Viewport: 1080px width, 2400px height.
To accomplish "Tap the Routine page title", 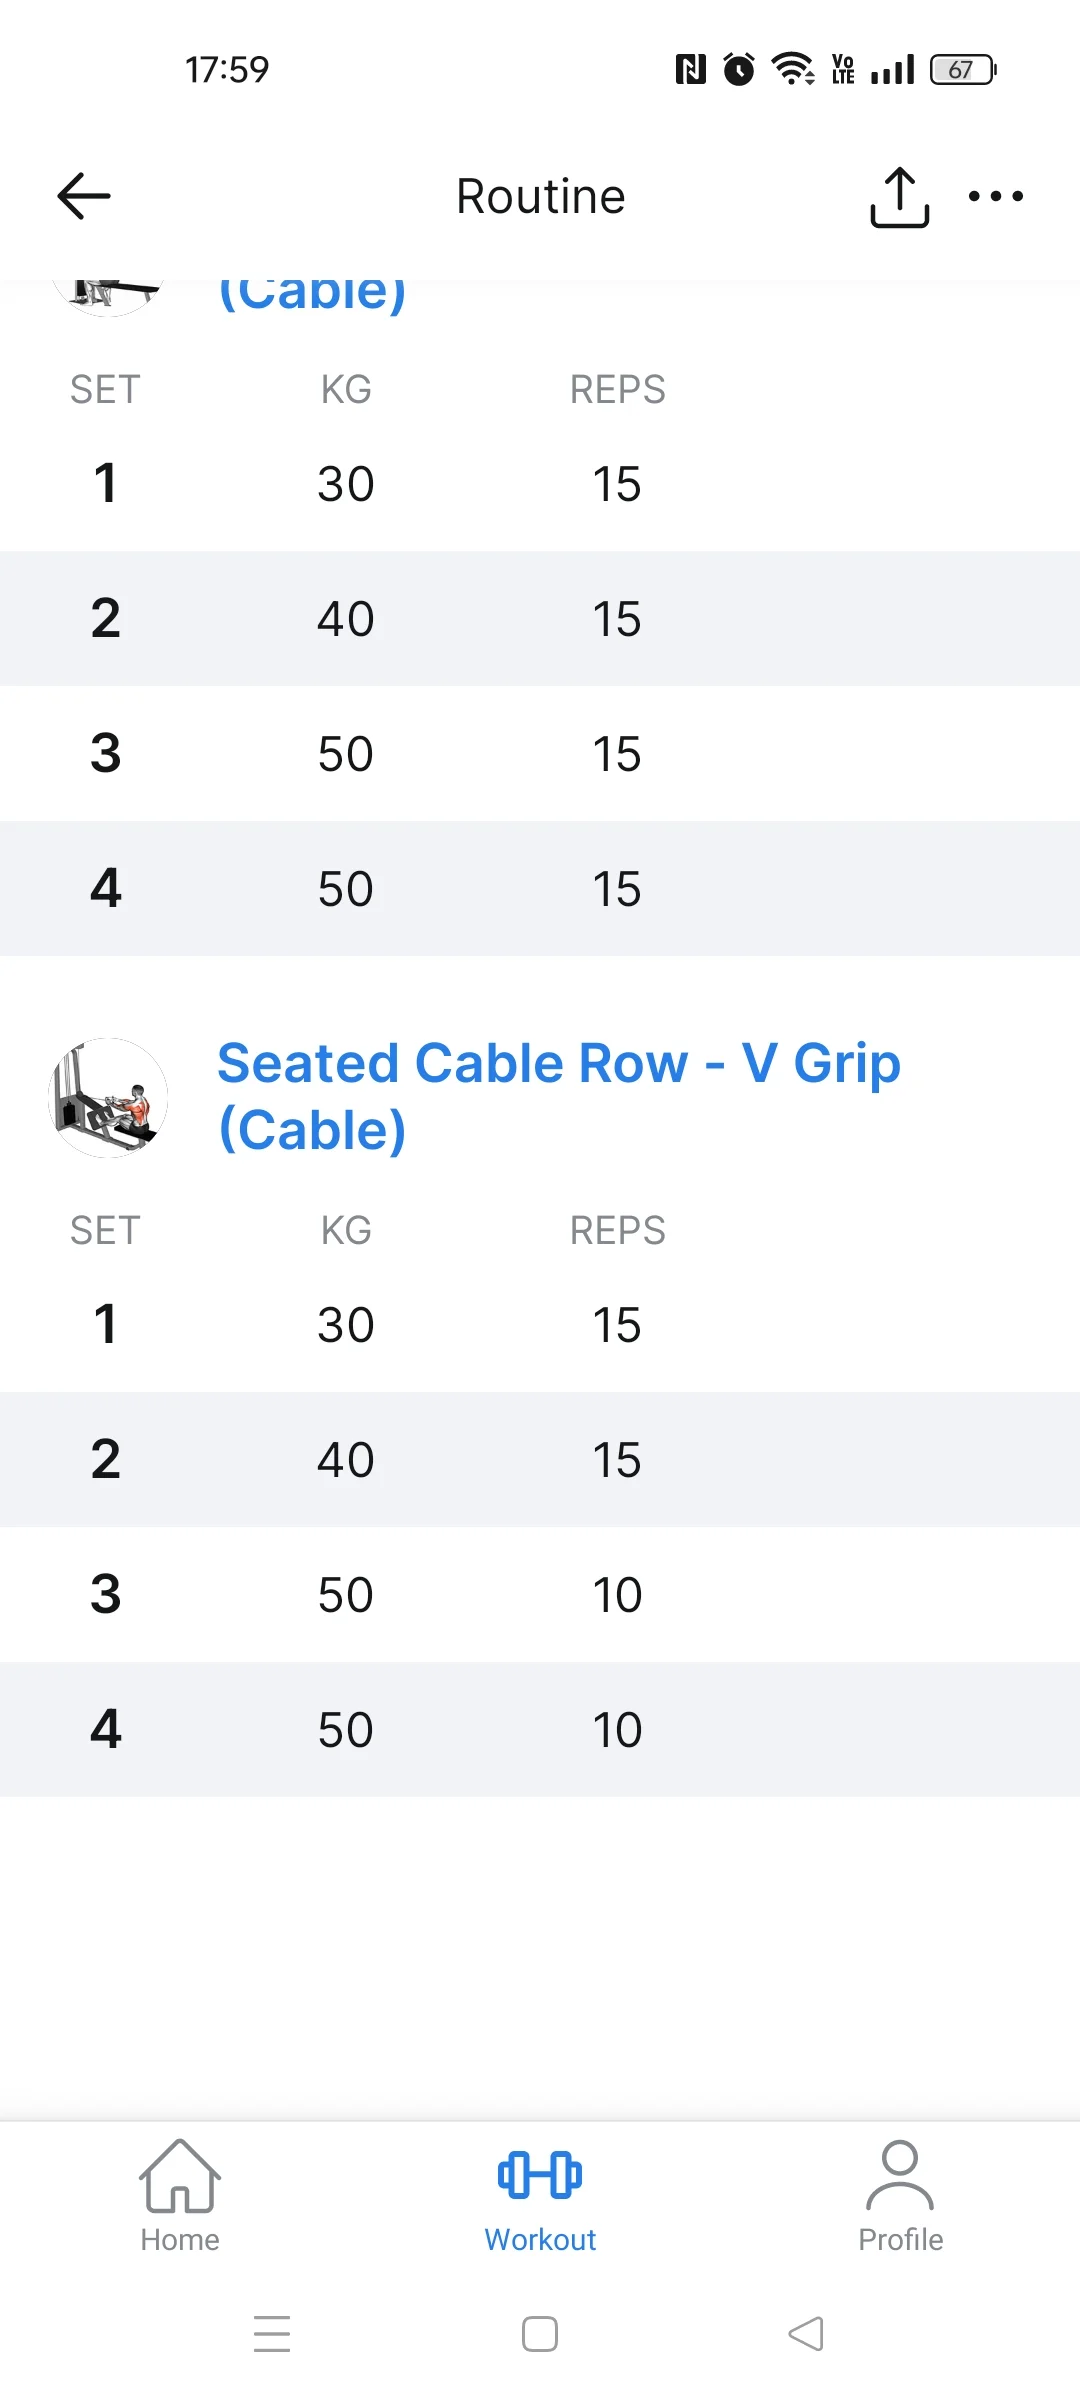I will [x=540, y=196].
